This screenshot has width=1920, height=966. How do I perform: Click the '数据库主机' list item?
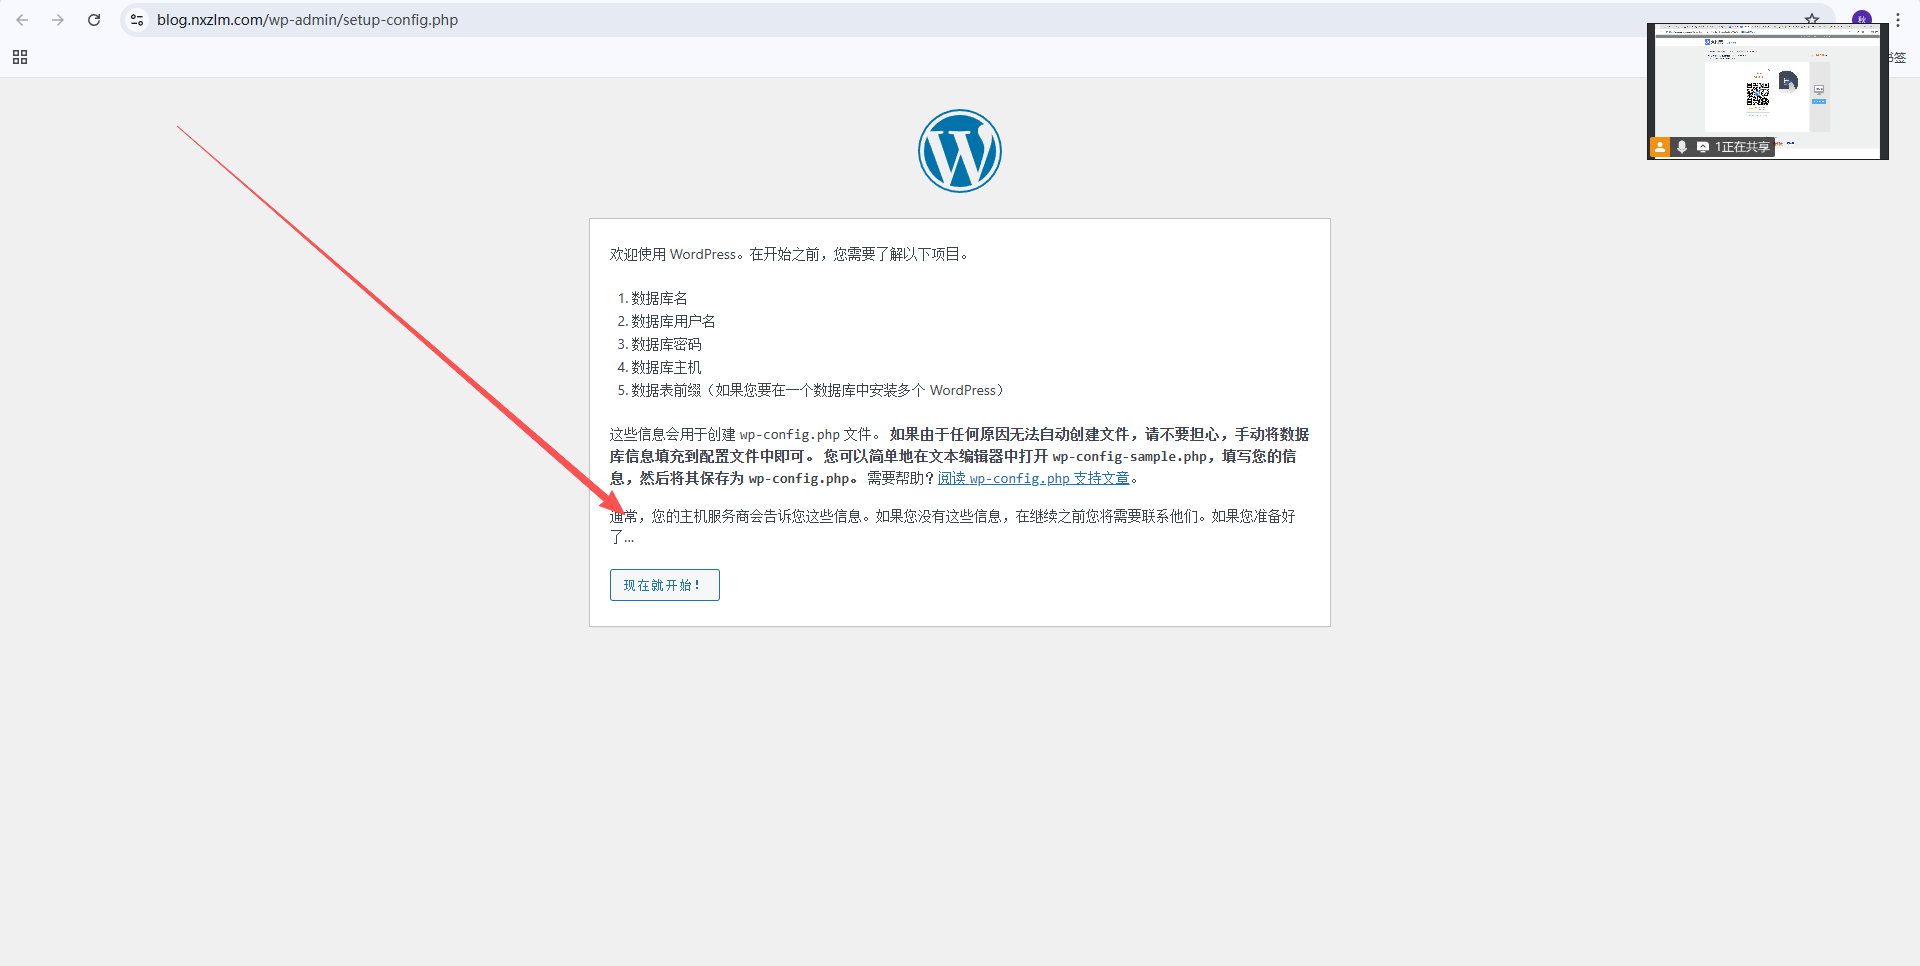[x=666, y=368]
